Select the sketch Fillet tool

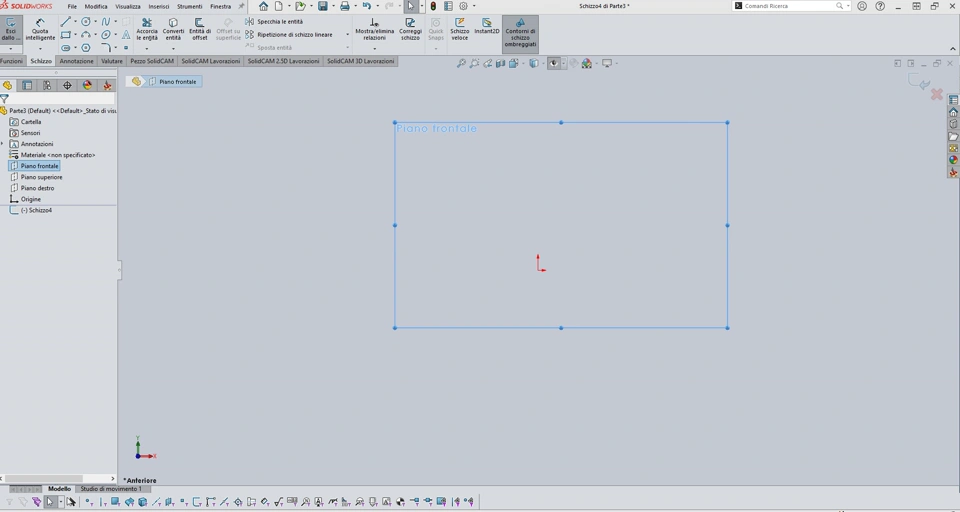(x=106, y=48)
